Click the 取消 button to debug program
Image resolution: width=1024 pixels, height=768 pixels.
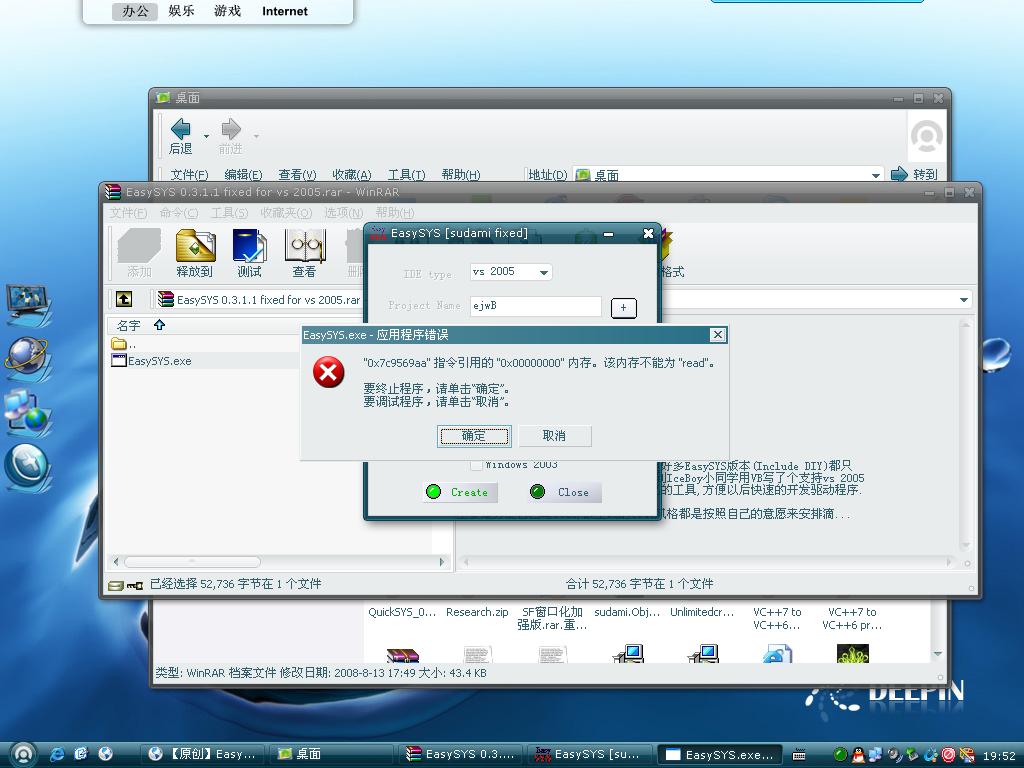click(x=554, y=436)
